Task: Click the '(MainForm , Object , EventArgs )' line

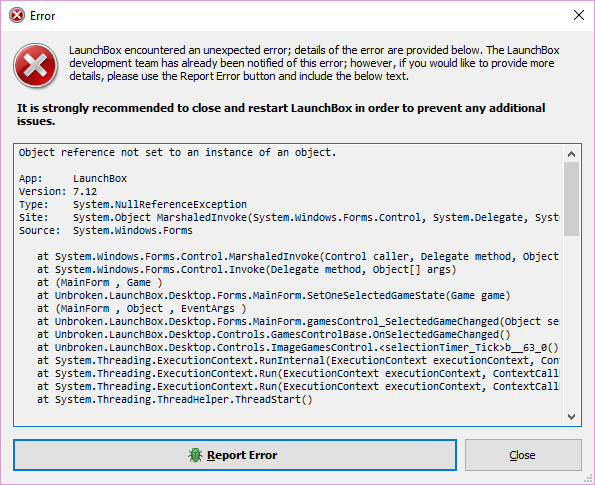Action: 142,309
